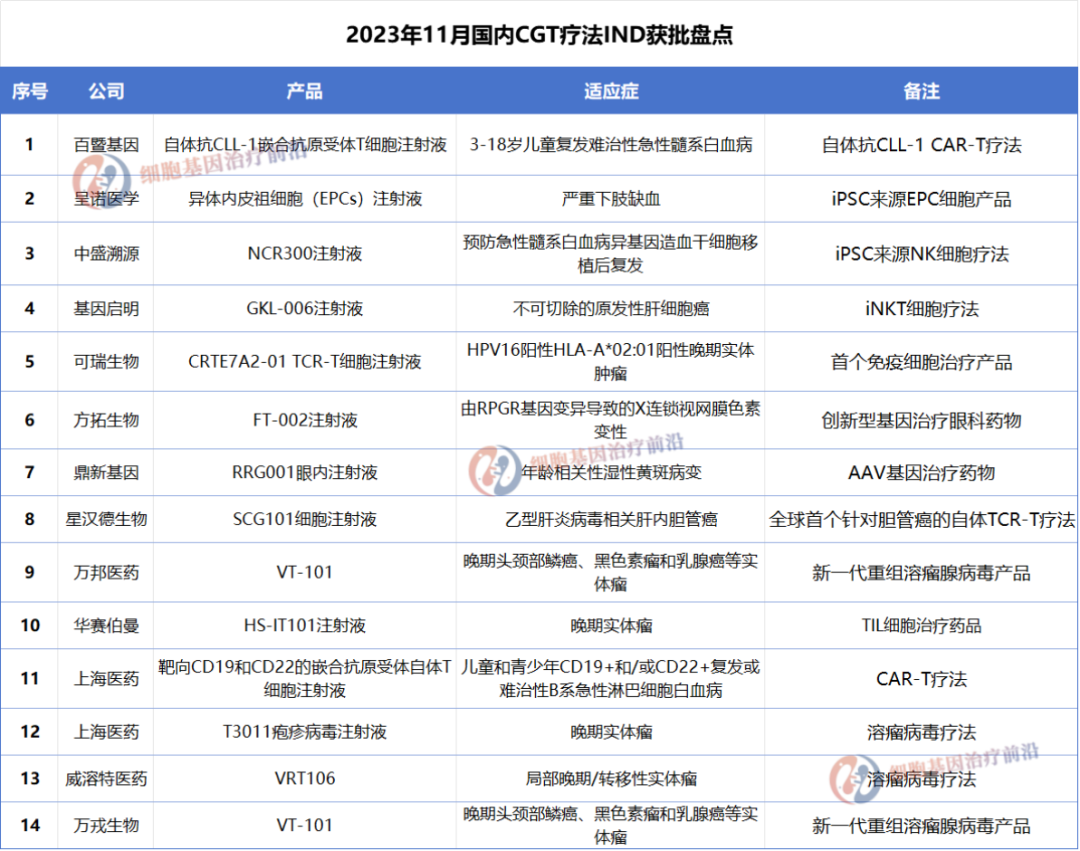Screen dimensions: 1080x851
Task: Select company '上海医药' in row 12
Action: pos(106,732)
